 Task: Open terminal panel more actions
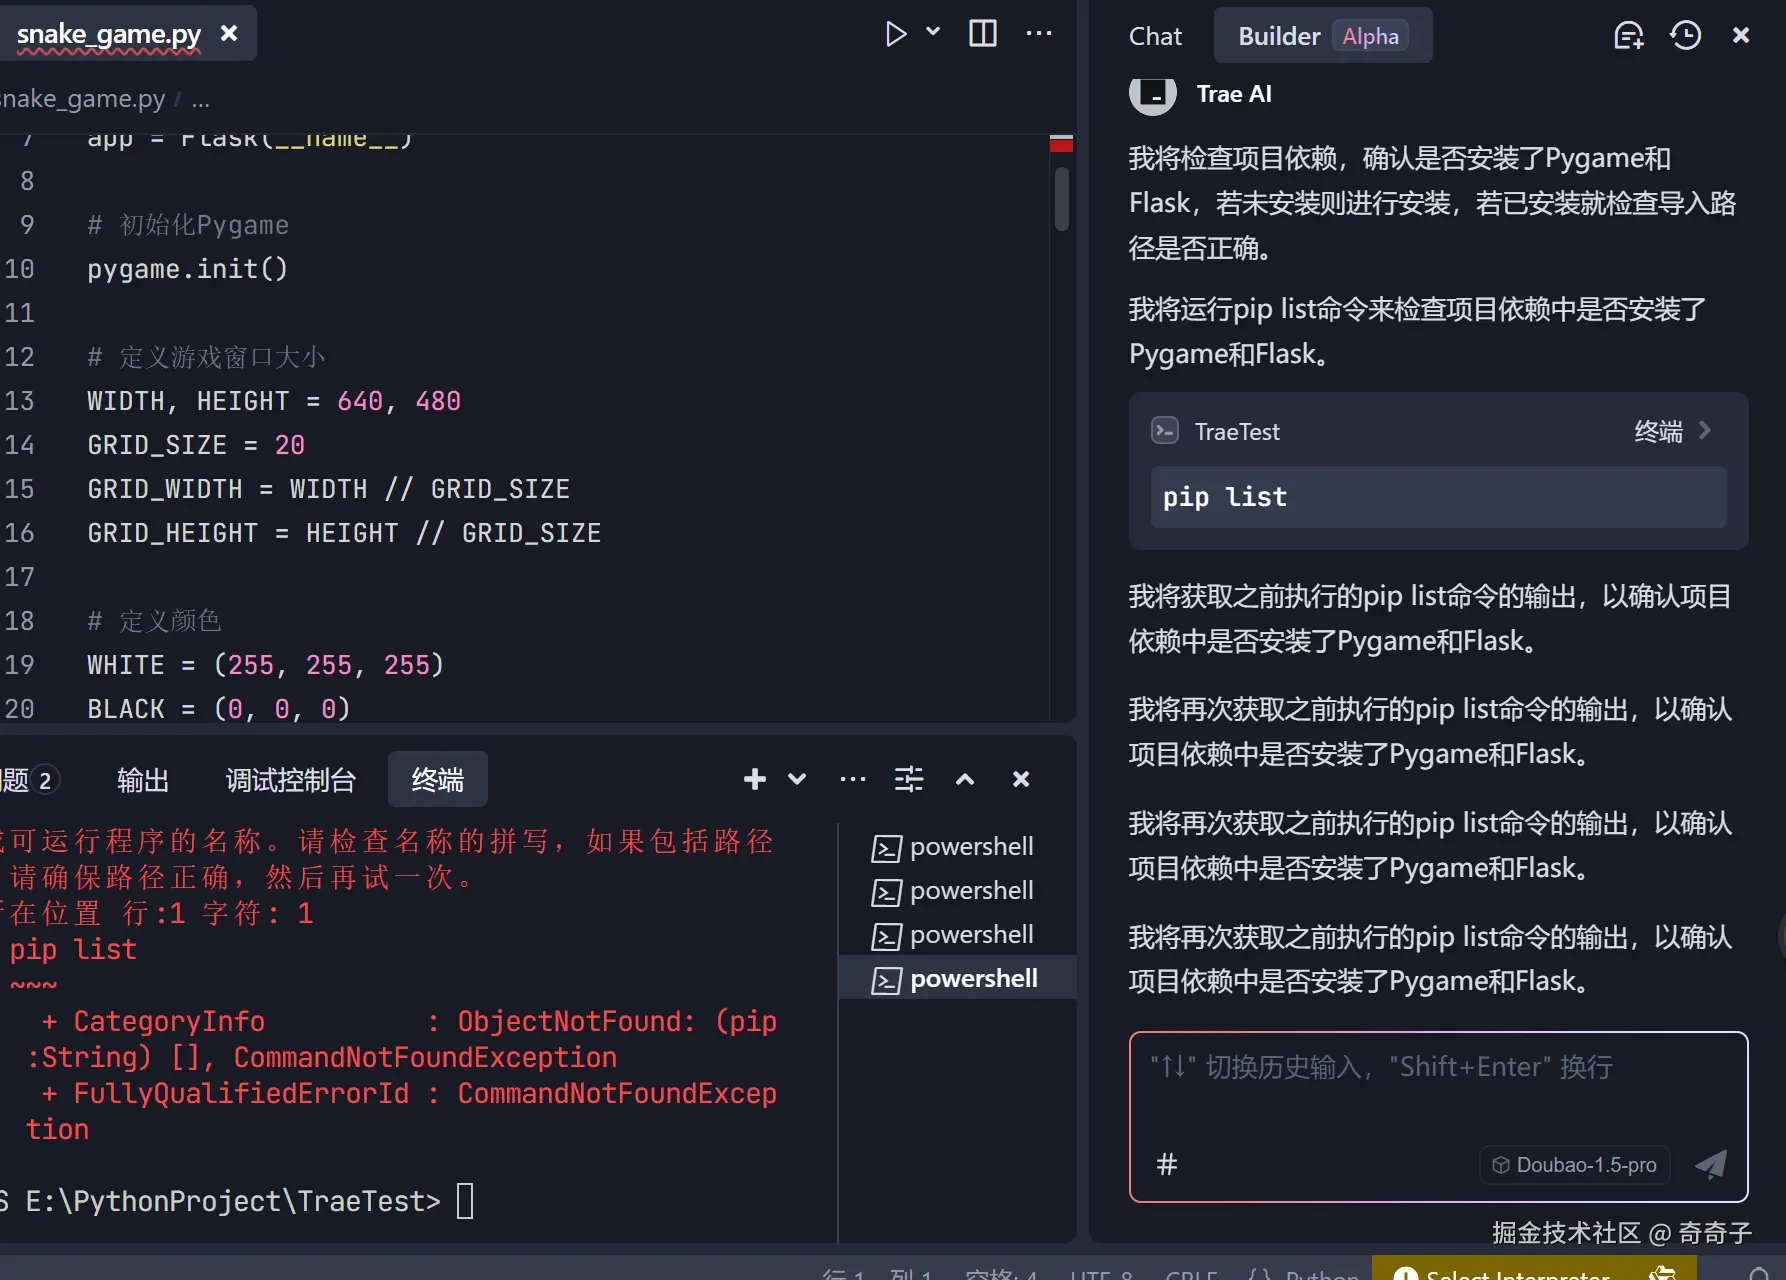[x=853, y=779]
